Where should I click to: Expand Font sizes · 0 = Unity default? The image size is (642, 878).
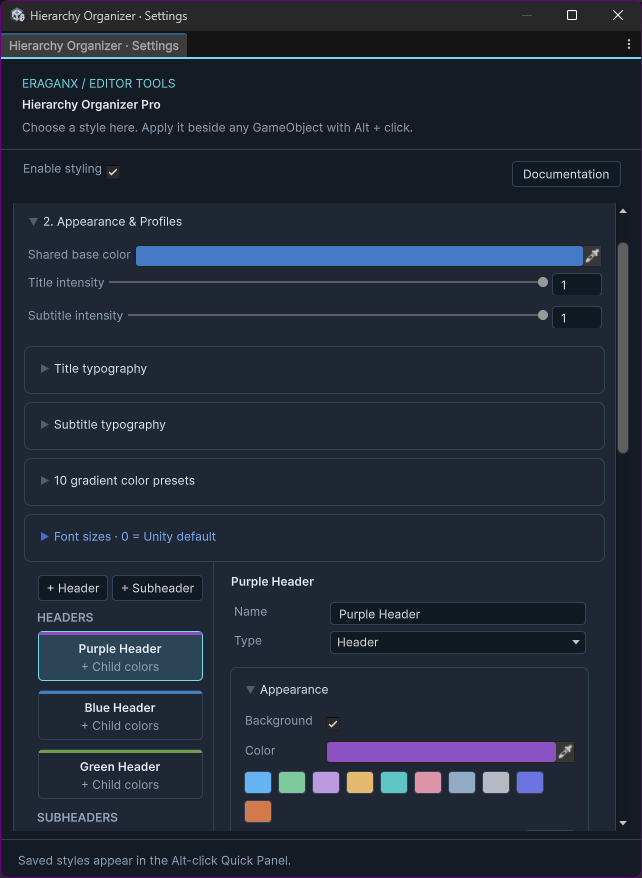click(44, 536)
